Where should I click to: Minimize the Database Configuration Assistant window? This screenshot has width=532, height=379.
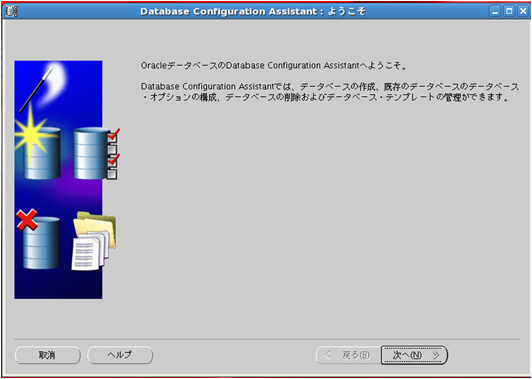click(x=495, y=11)
